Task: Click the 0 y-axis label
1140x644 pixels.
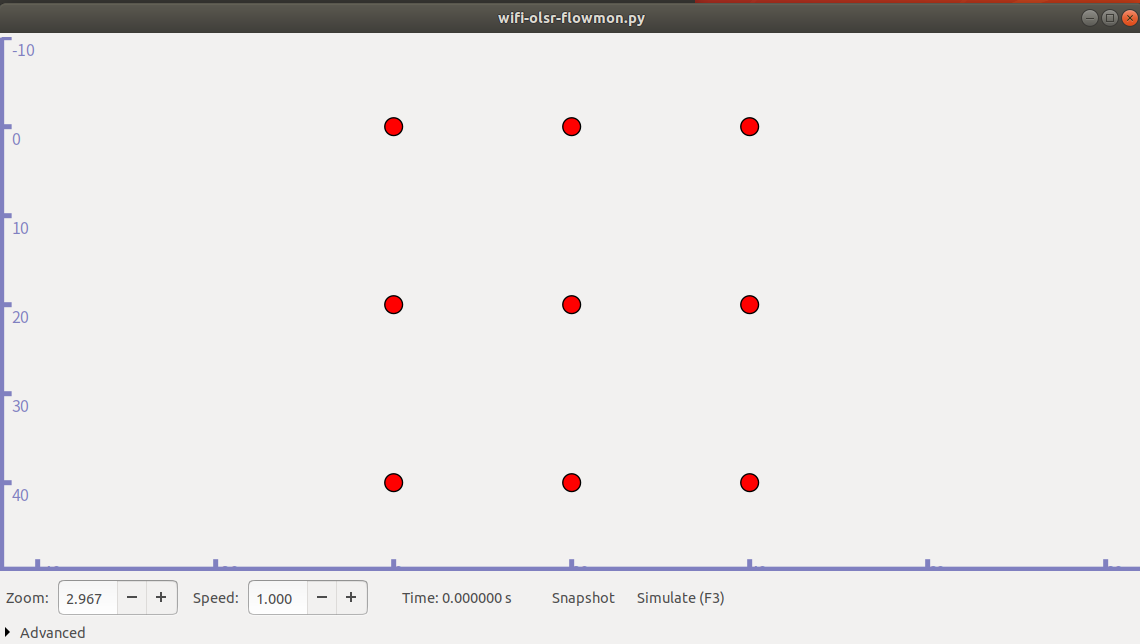Action: pos(17,139)
